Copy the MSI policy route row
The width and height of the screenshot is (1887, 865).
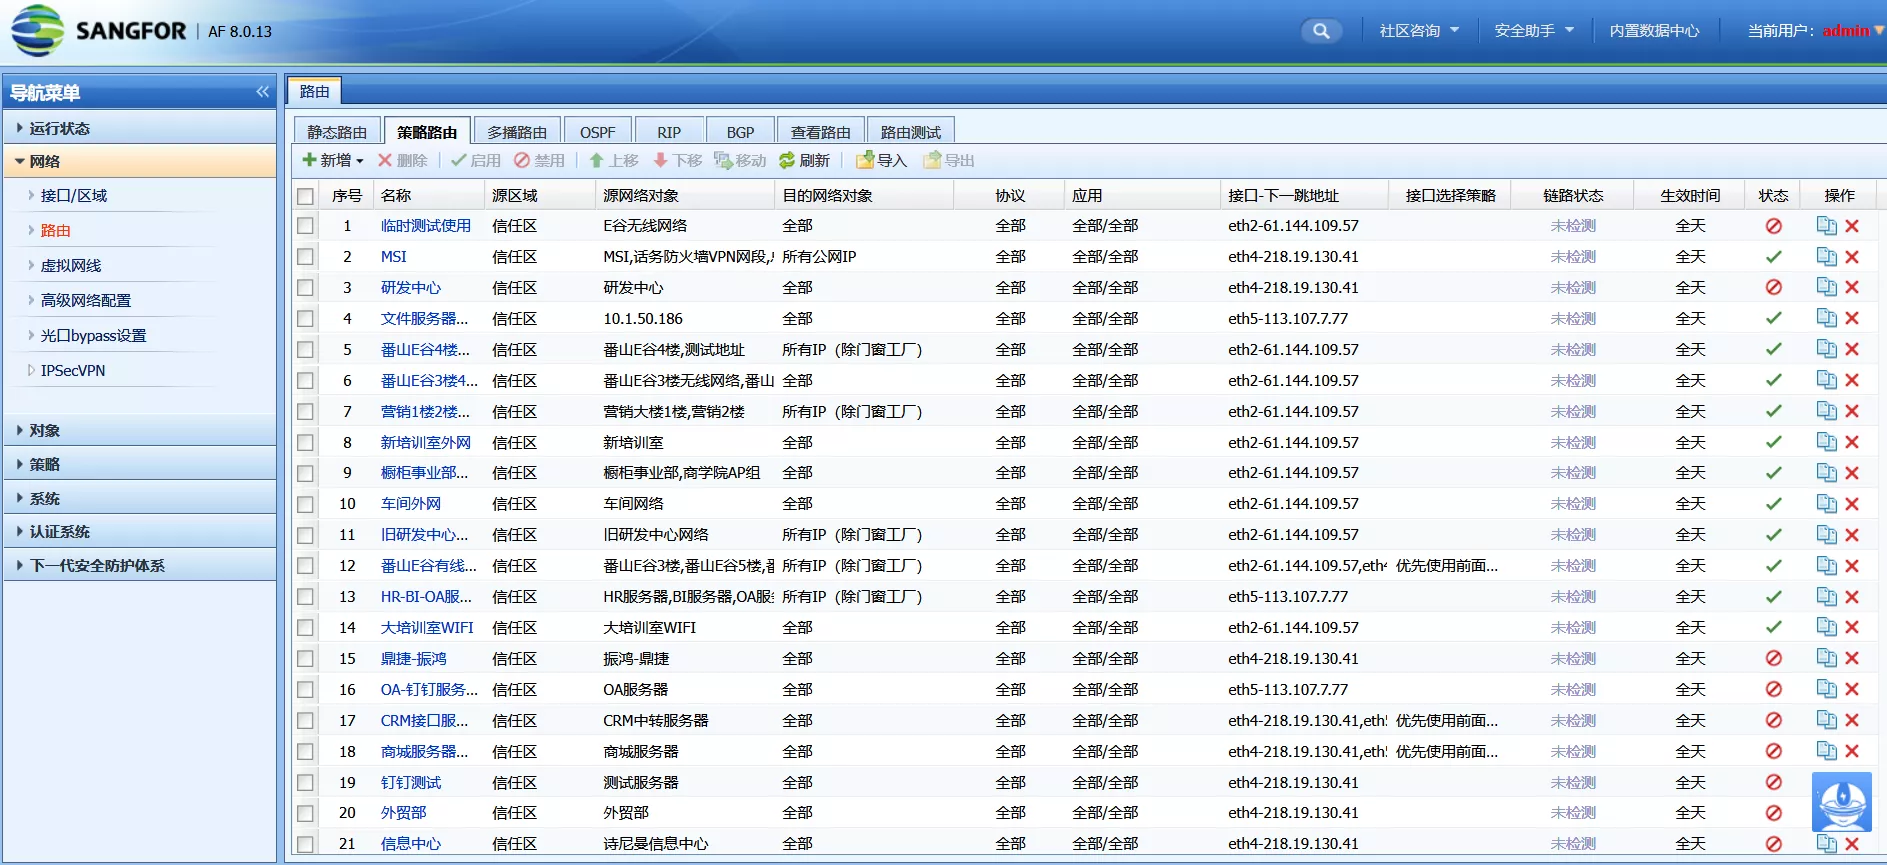(1825, 257)
